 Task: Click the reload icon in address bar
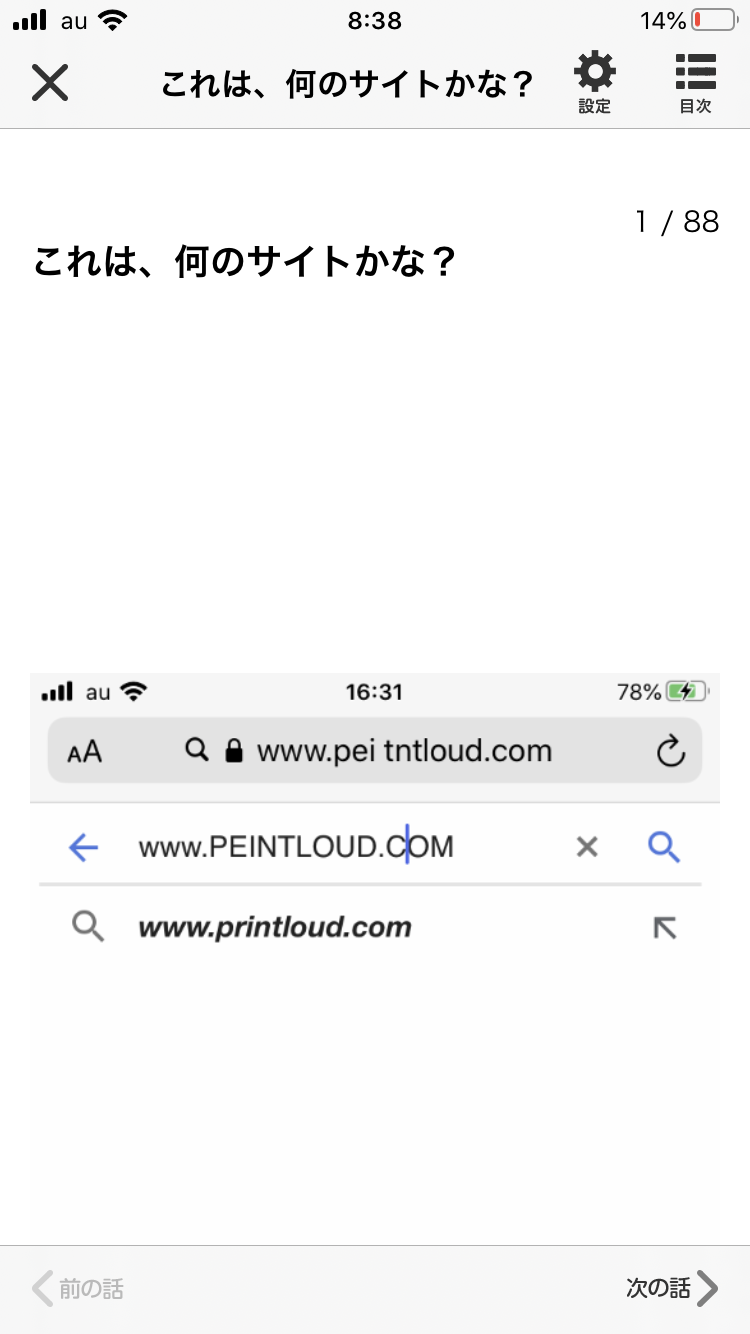pyautogui.click(x=670, y=751)
